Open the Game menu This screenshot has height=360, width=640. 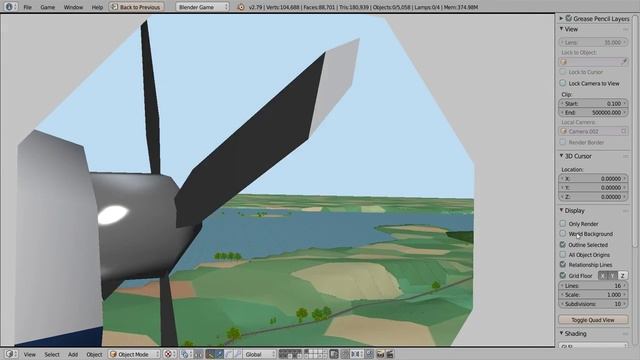click(x=47, y=7)
